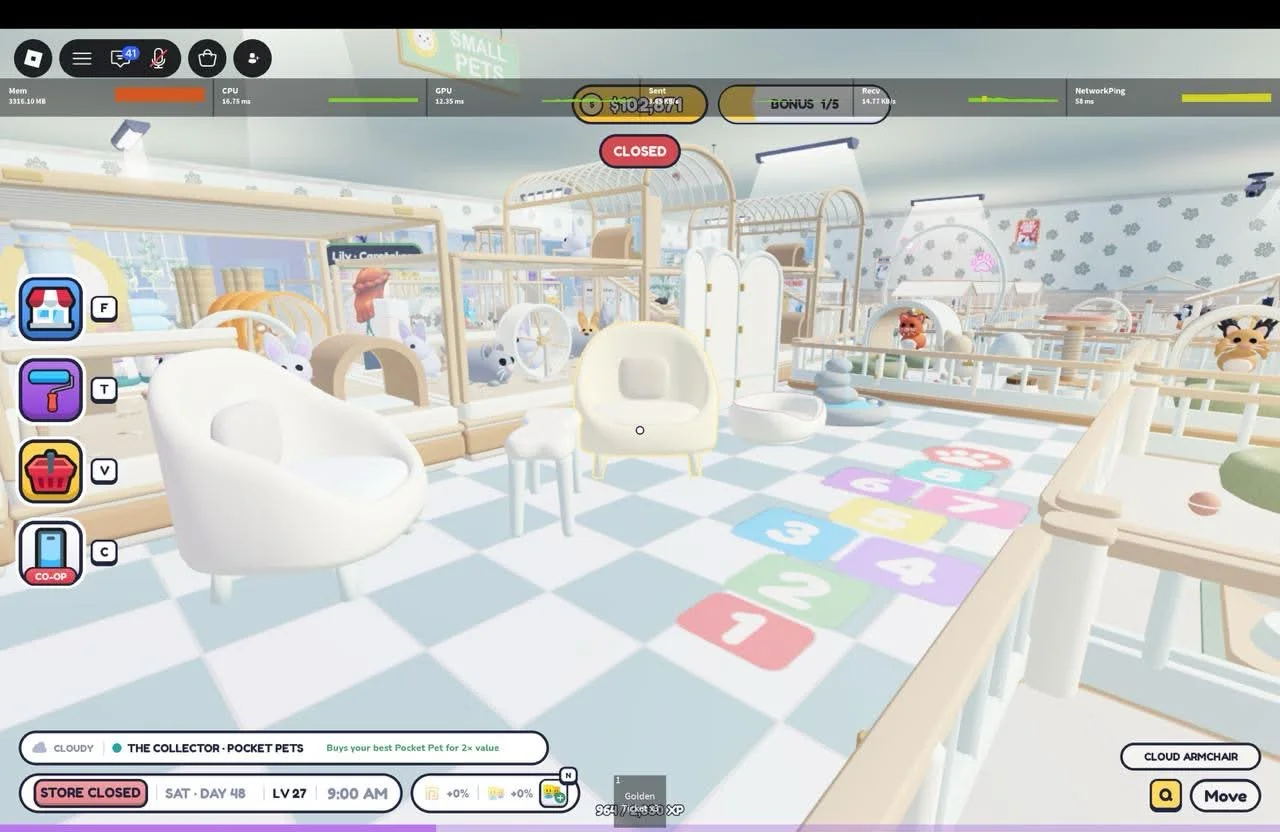Screen dimensions: 1280x832
Task: Open the red shopping basket menu
Action: point(51,471)
